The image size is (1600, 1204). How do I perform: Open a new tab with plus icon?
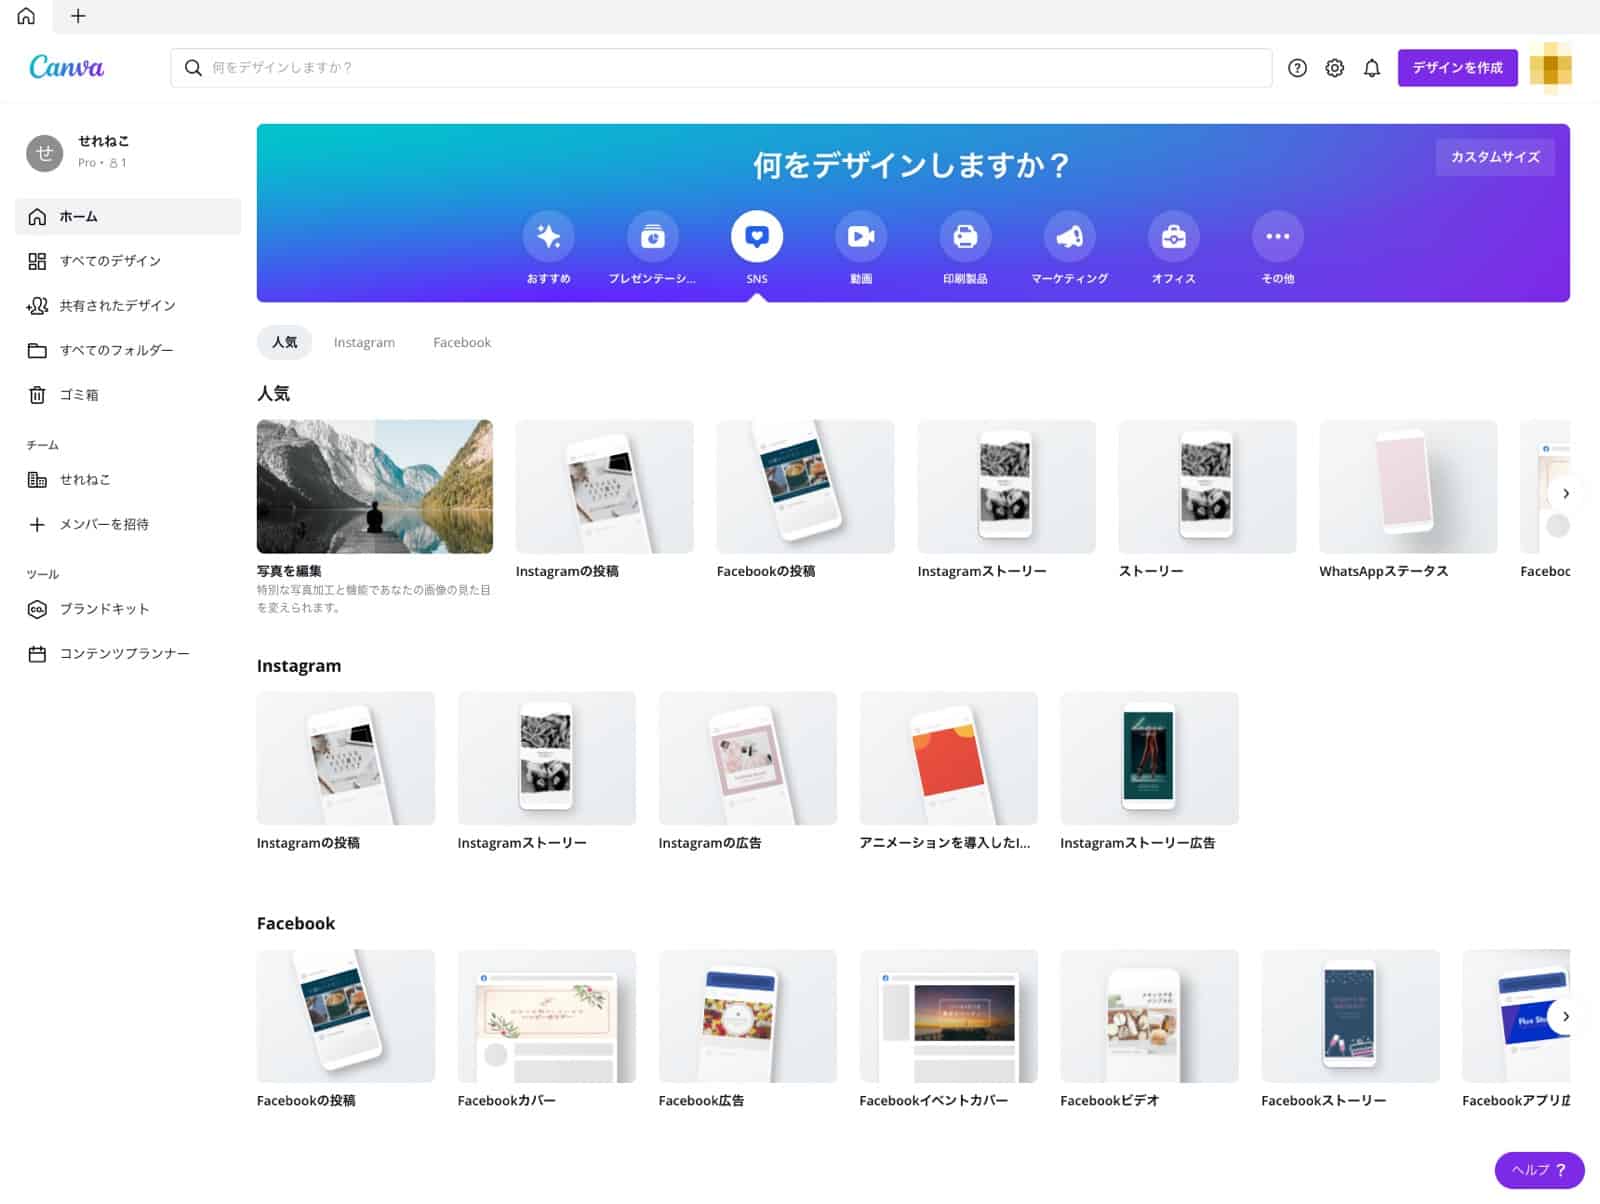[78, 16]
